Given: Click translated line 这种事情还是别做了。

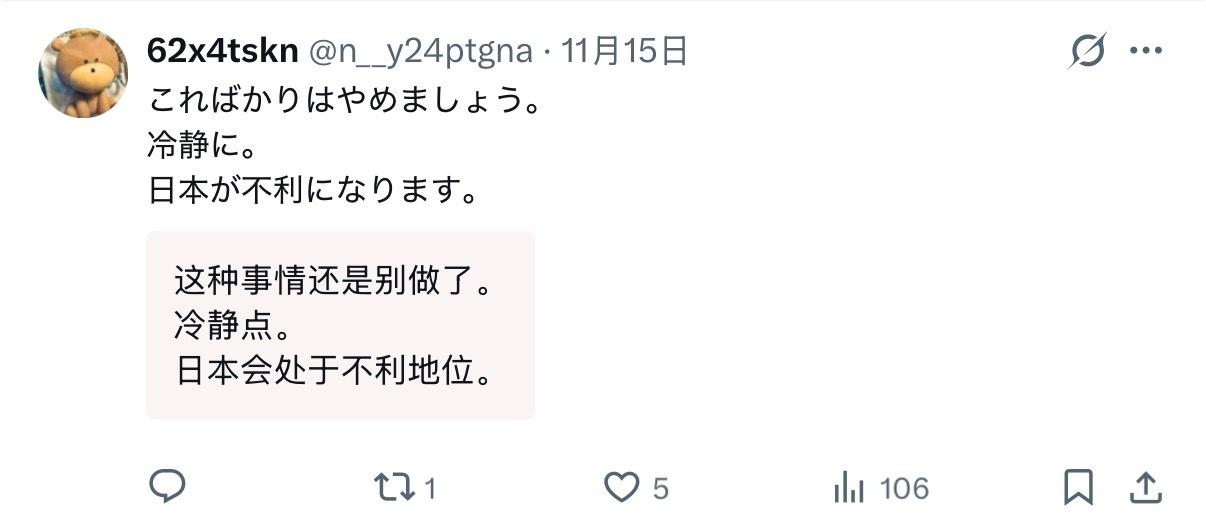Looking at the screenshot, I should 335,281.
